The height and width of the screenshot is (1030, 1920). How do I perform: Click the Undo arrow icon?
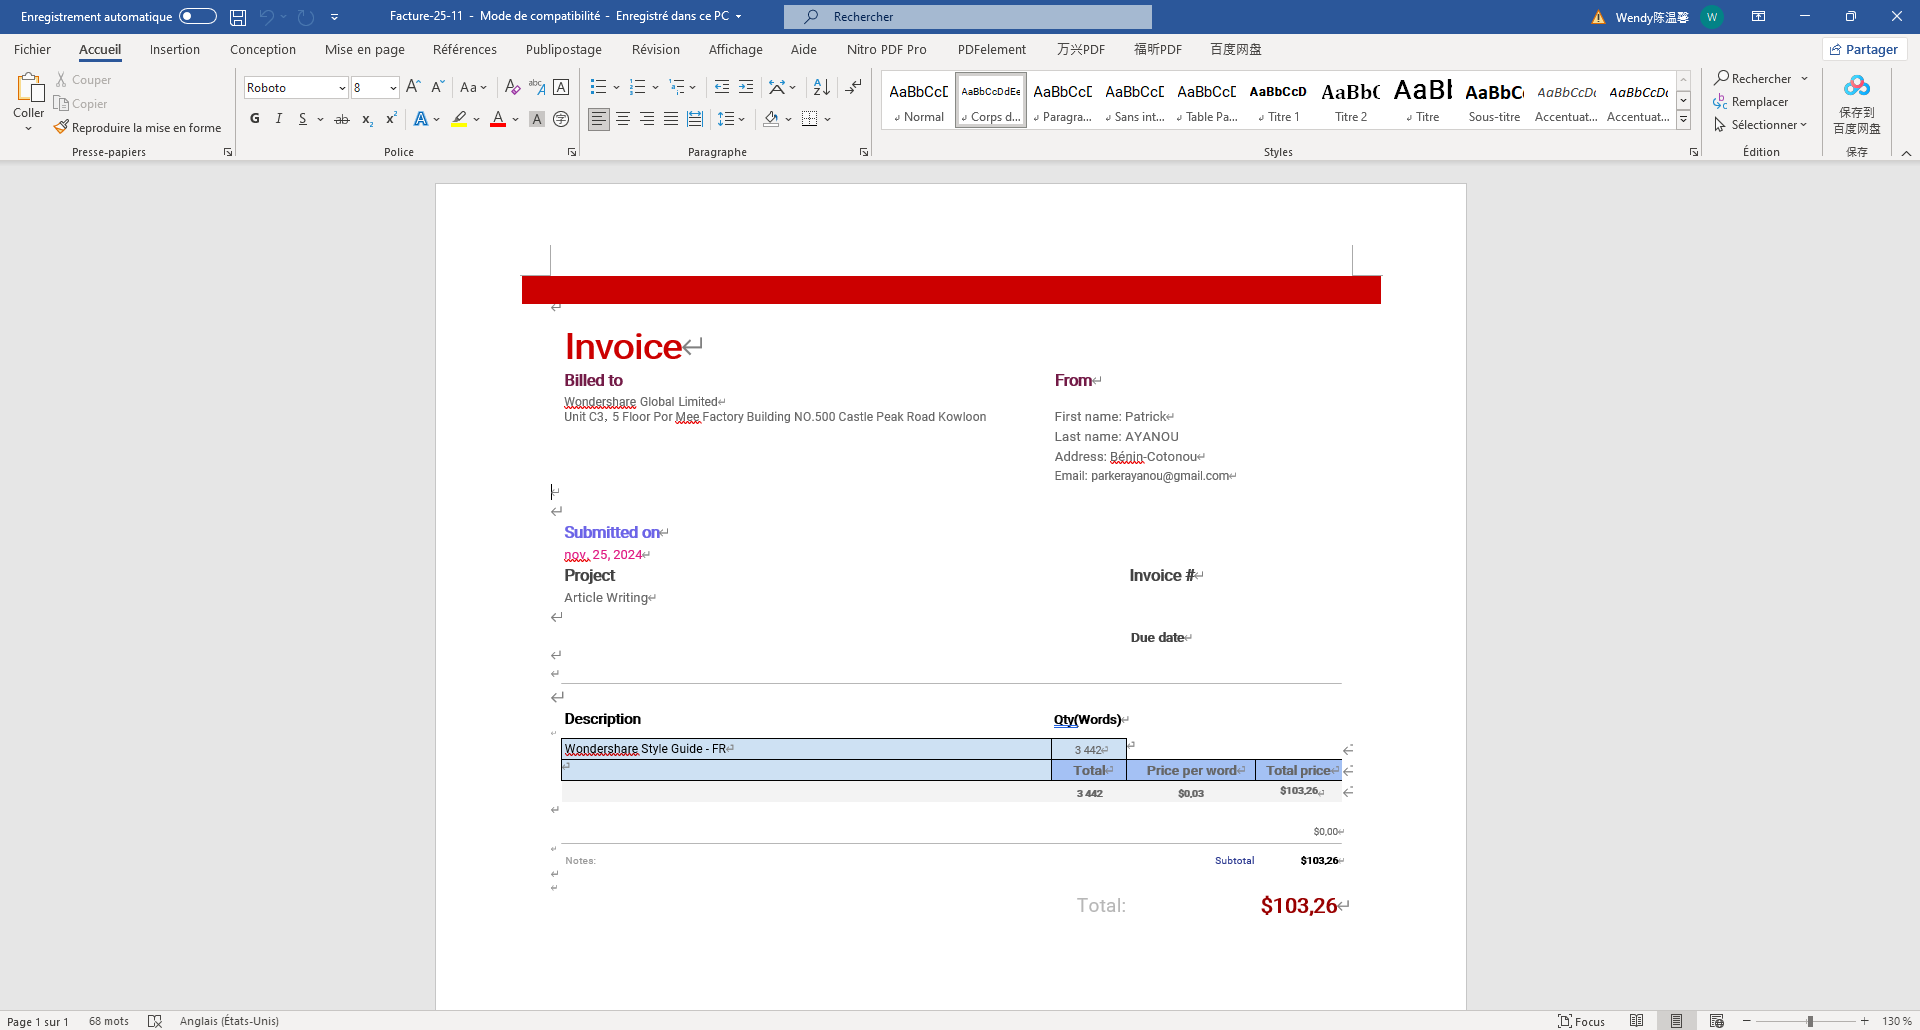[x=266, y=17]
